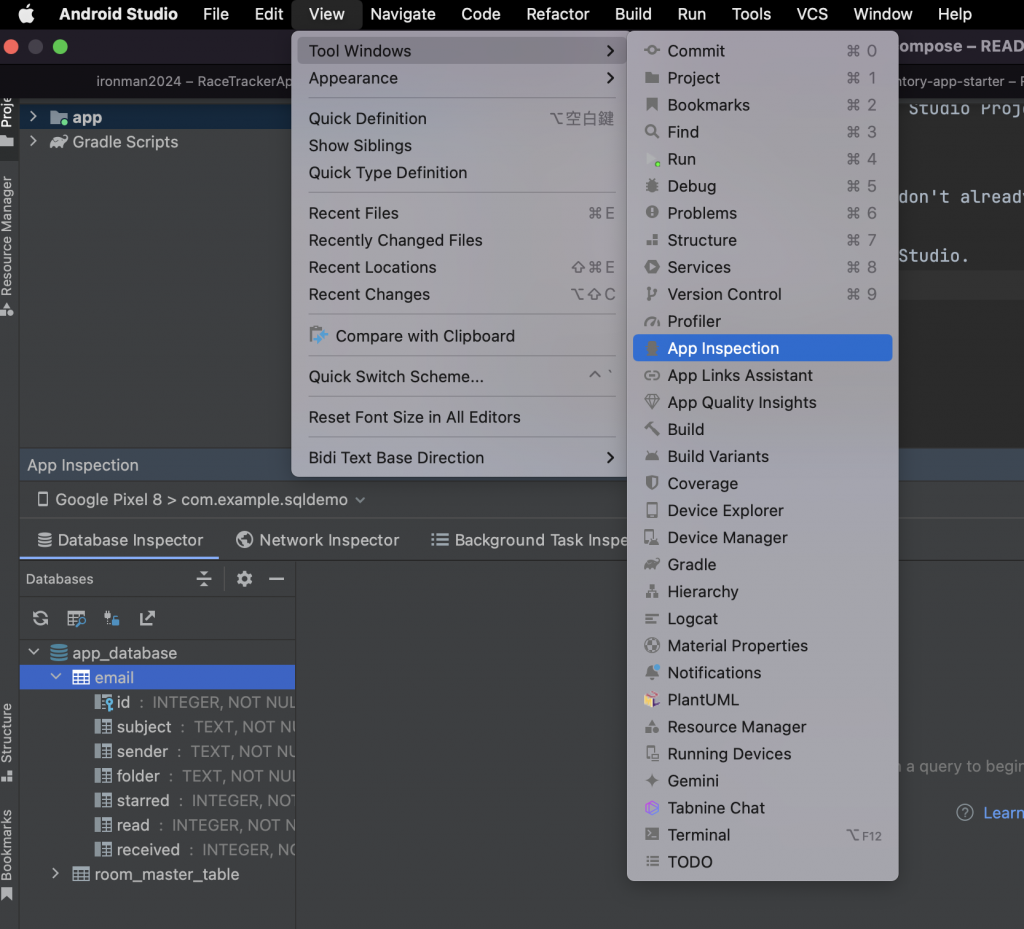Switch to Background Task Inspector tab
The width and height of the screenshot is (1024, 929).
(528, 540)
